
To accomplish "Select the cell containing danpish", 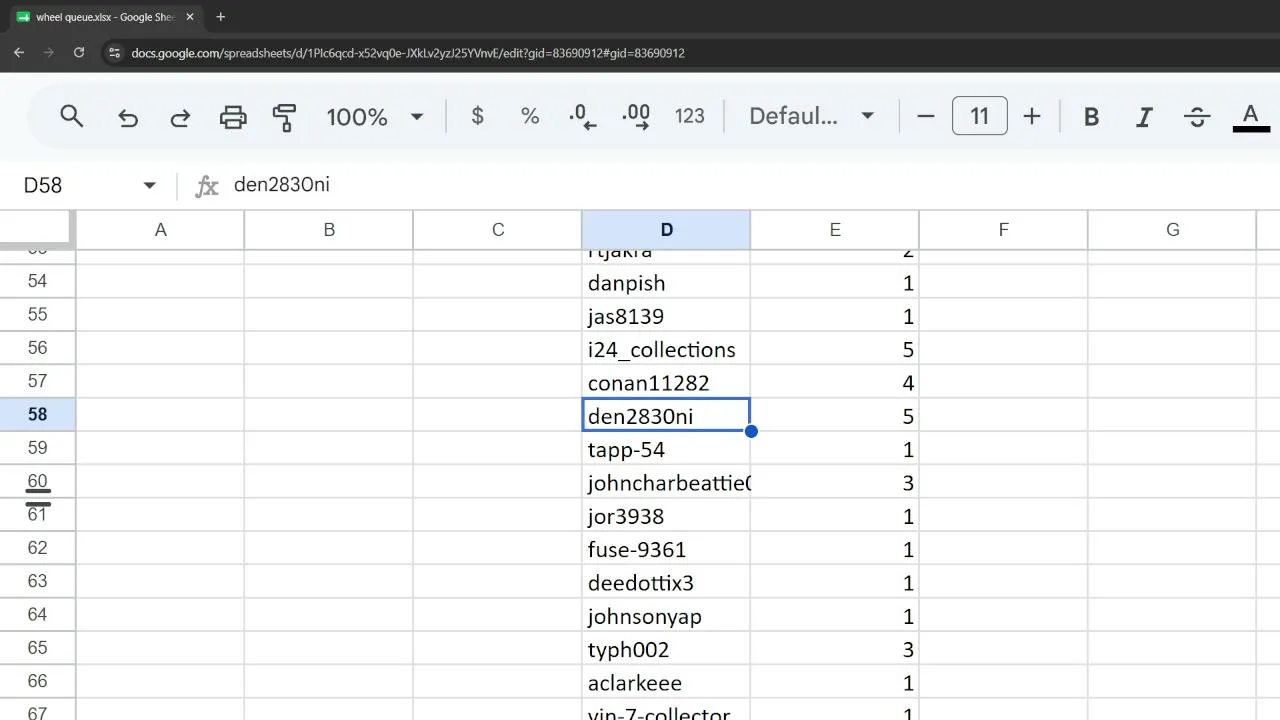I will click(x=666, y=283).
